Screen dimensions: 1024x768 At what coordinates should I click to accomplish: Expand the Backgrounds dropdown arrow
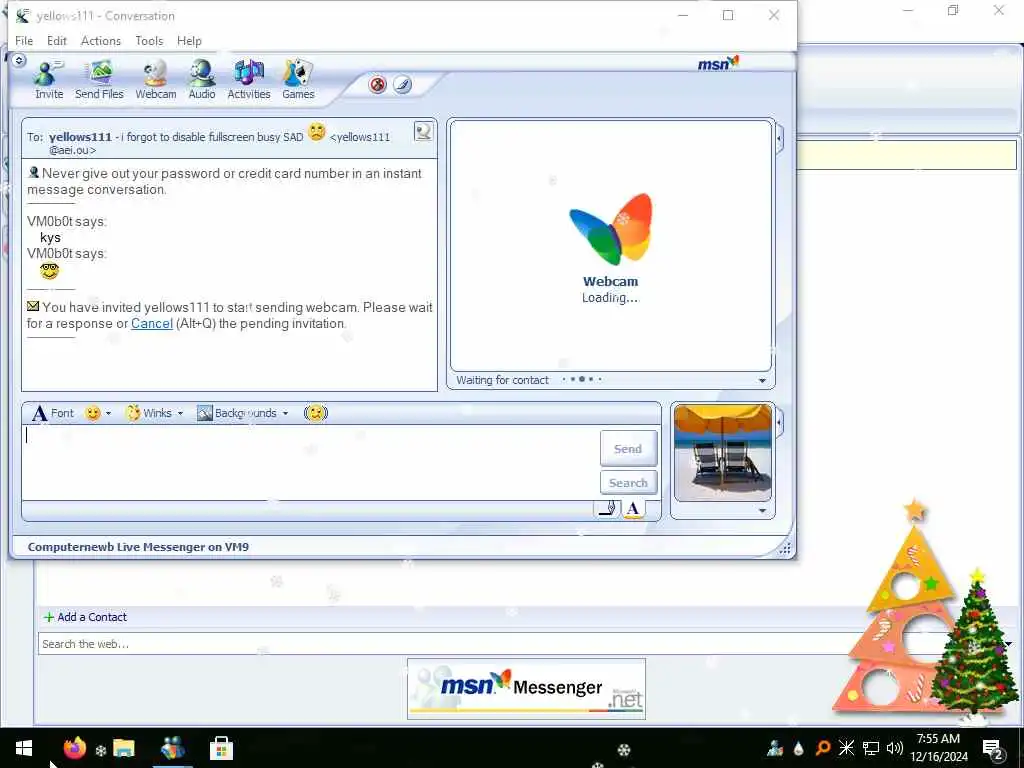click(285, 413)
